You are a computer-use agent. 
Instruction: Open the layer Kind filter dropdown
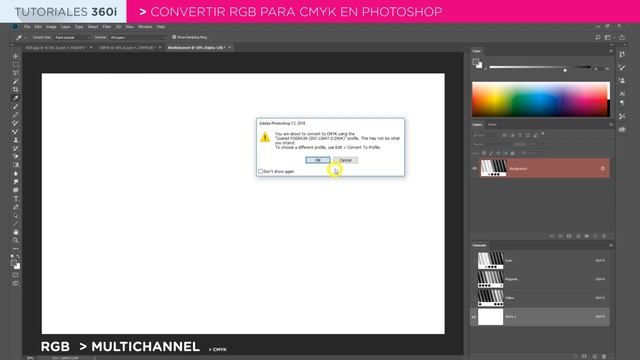click(486, 135)
